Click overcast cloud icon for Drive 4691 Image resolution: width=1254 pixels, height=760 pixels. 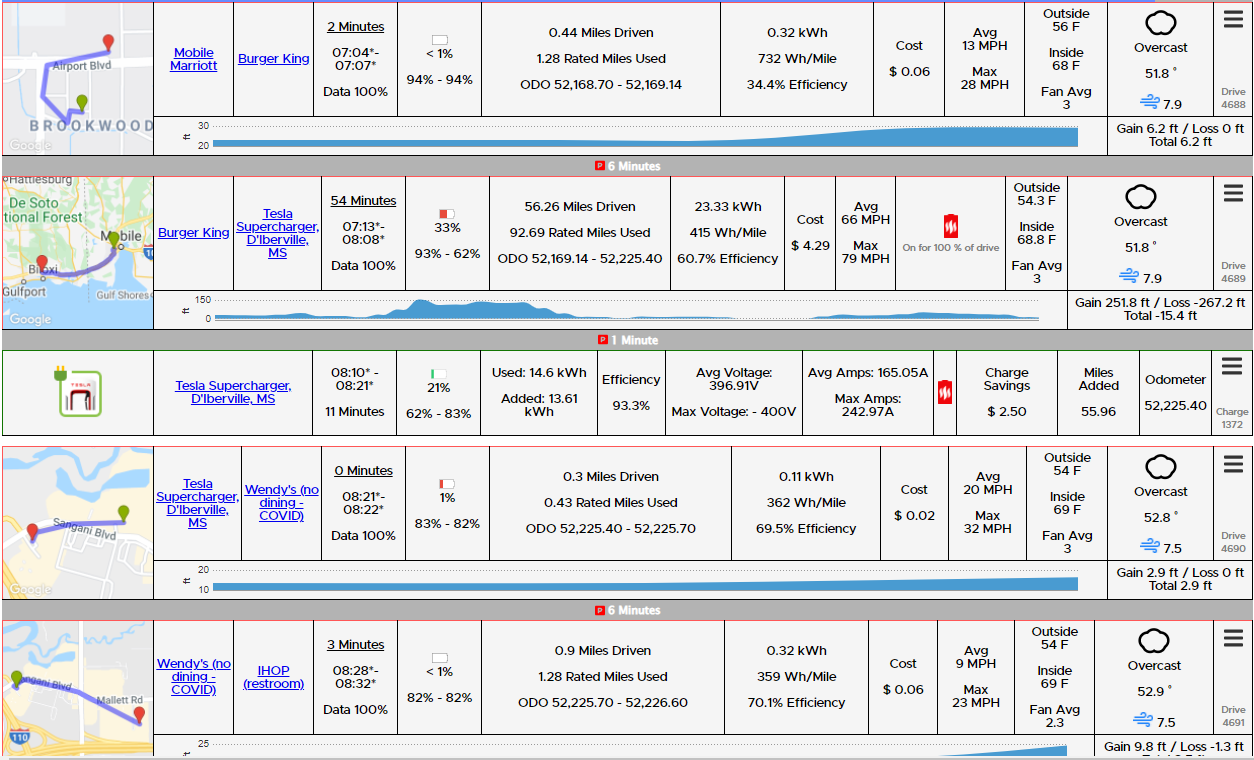click(1154, 642)
